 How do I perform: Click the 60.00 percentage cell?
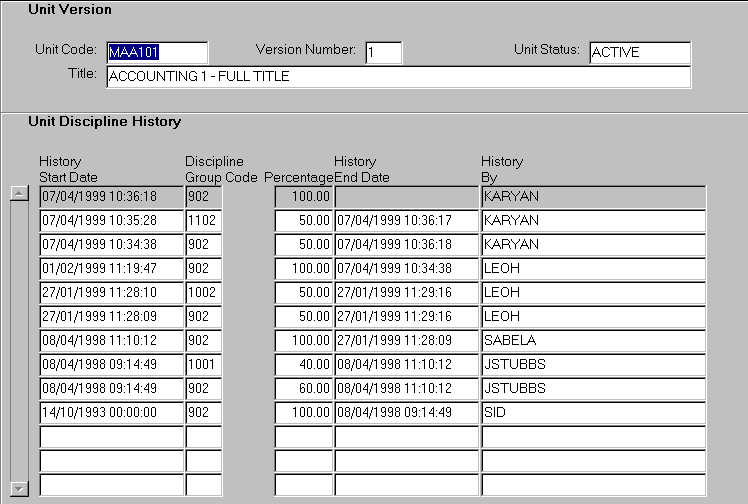click(x=303, y=389)
